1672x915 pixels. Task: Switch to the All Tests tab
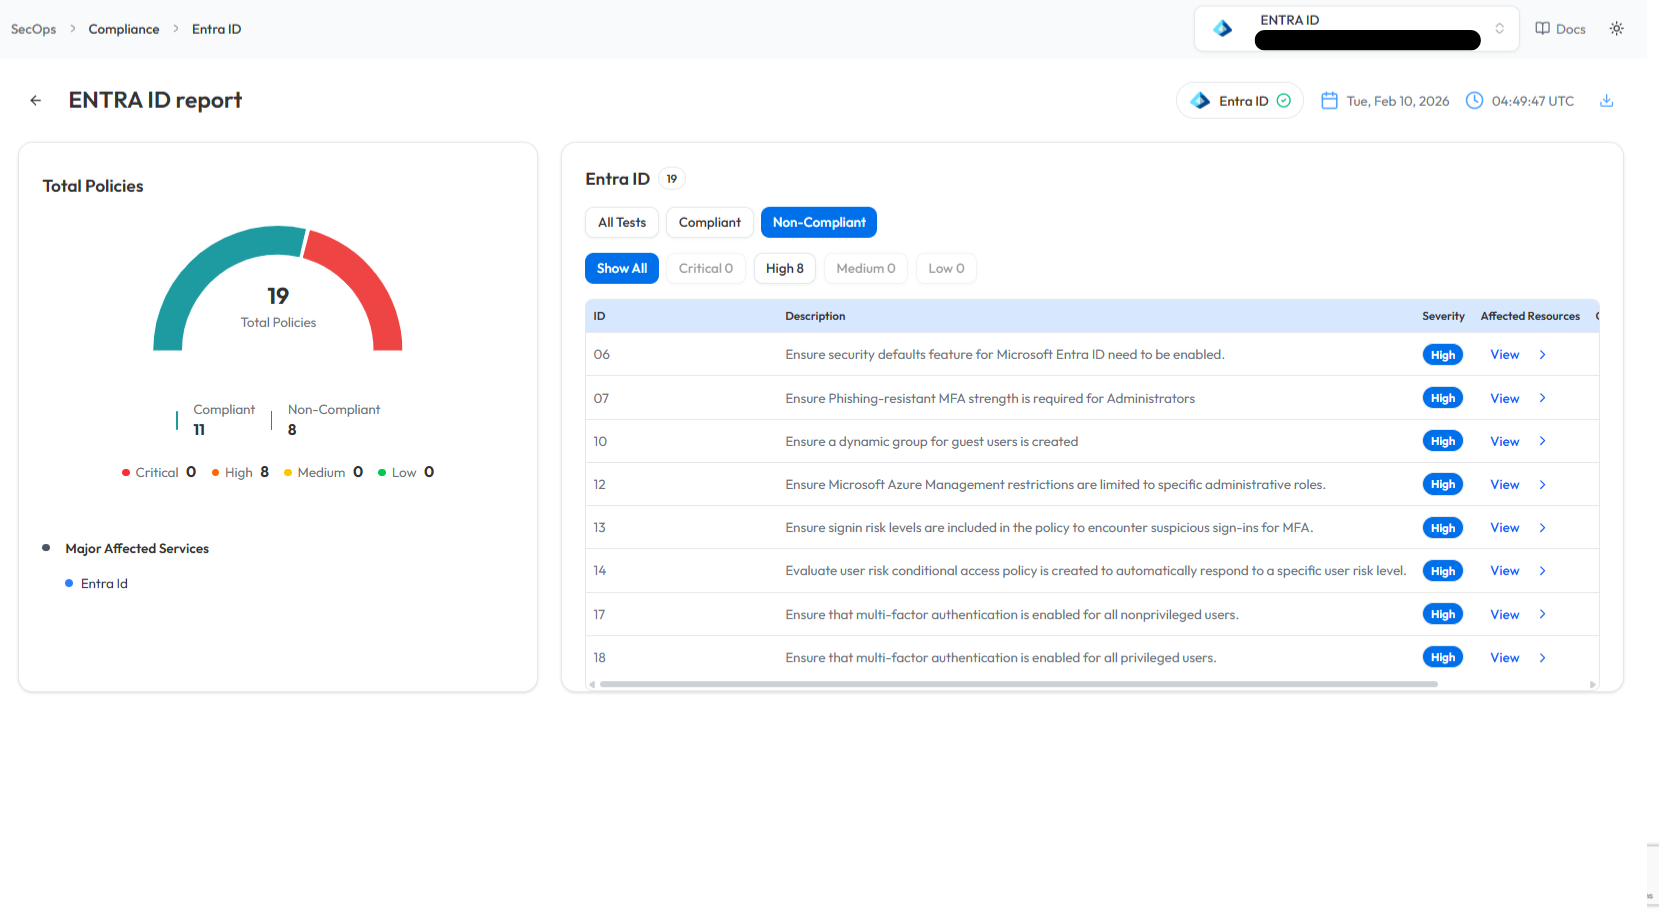click(621, 223)
